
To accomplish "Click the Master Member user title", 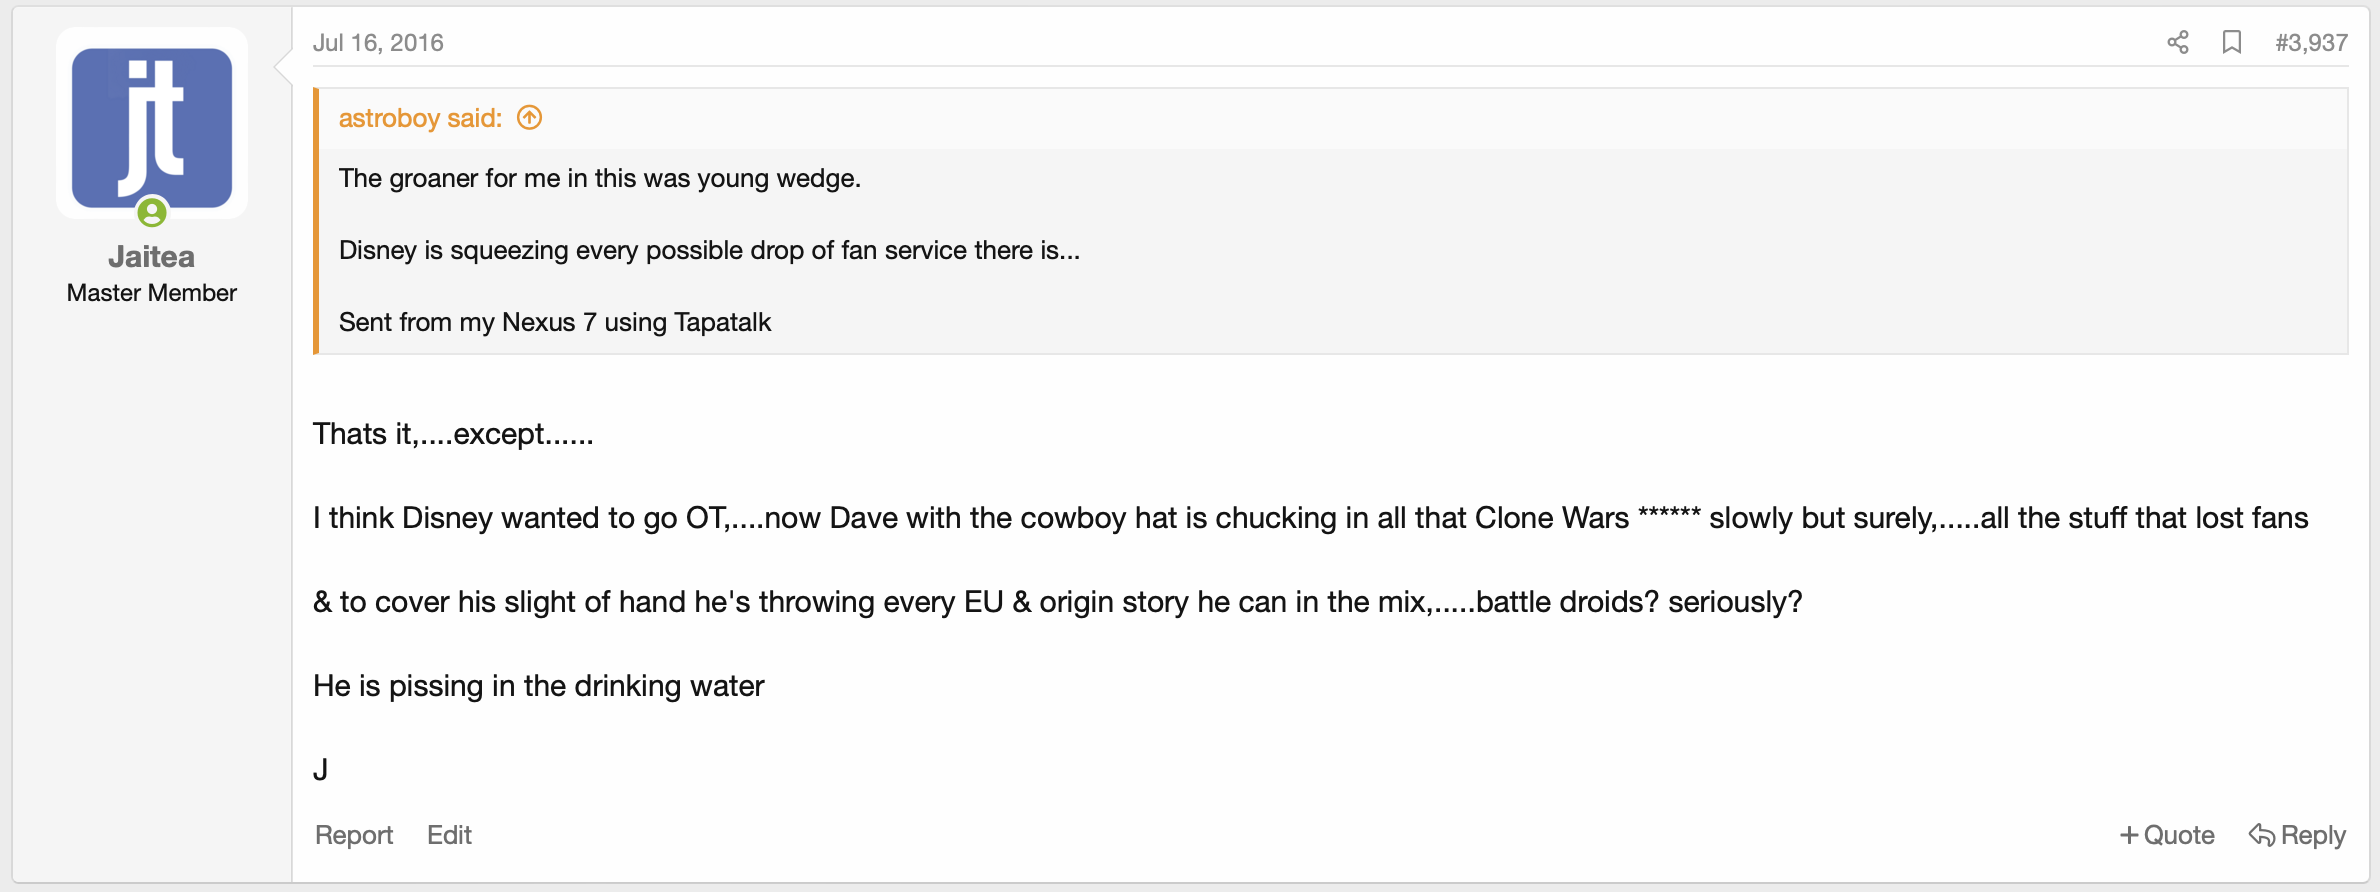I will [152, 293].
